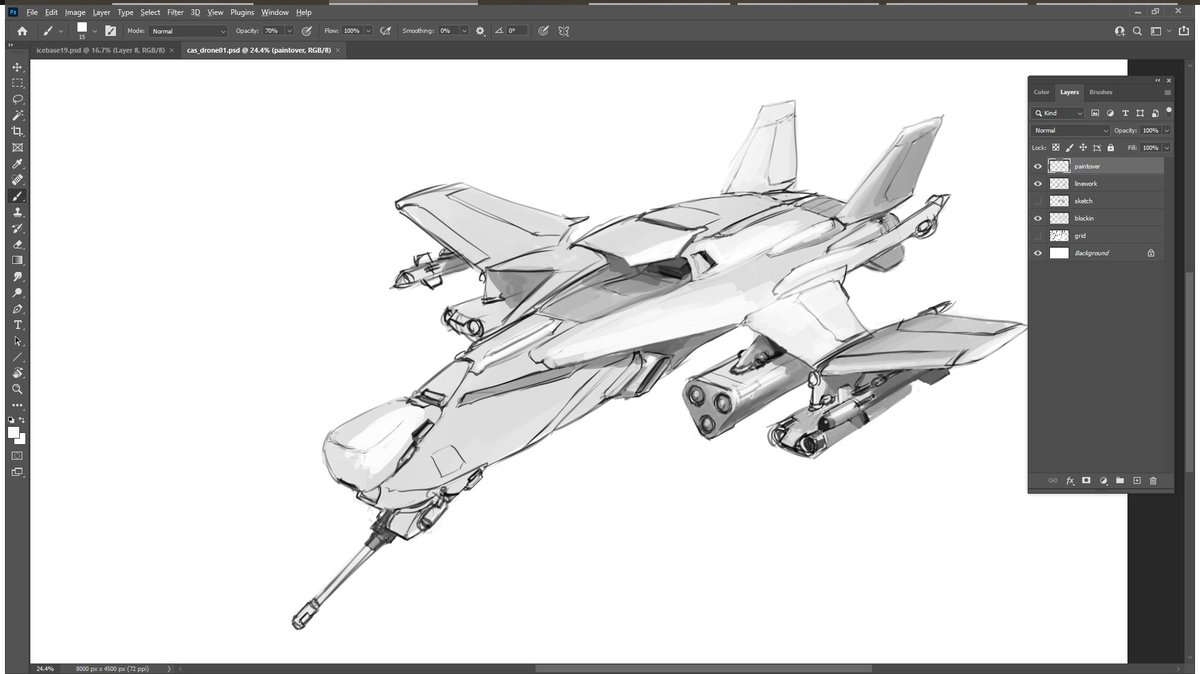This screenshot has width=1200, height=674.
Task: Toggle pressure controls size
Action: [x=543, y=31]
